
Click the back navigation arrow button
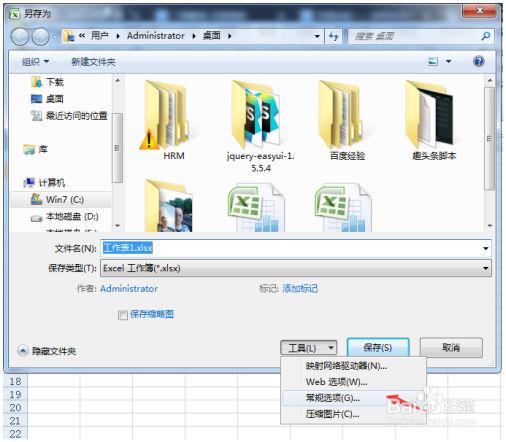pyautogui.click(x=20, y=36)
